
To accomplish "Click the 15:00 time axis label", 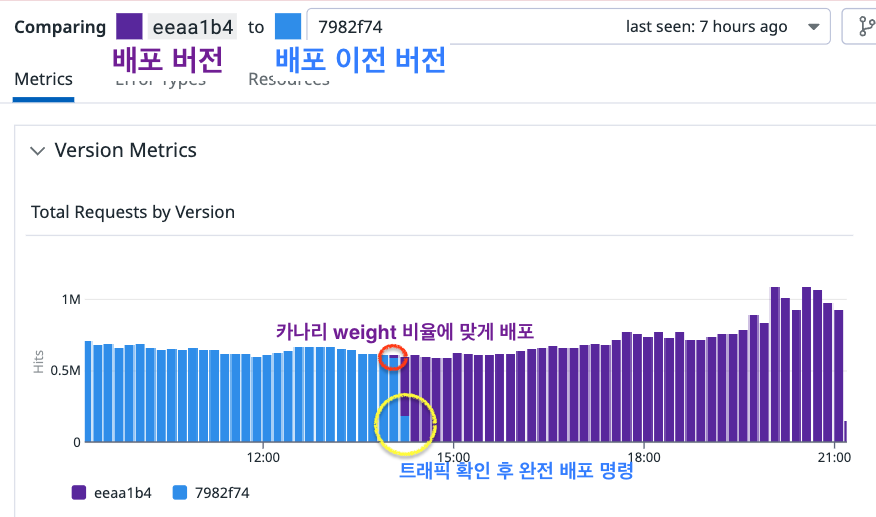I will click(x=453, y=457).
